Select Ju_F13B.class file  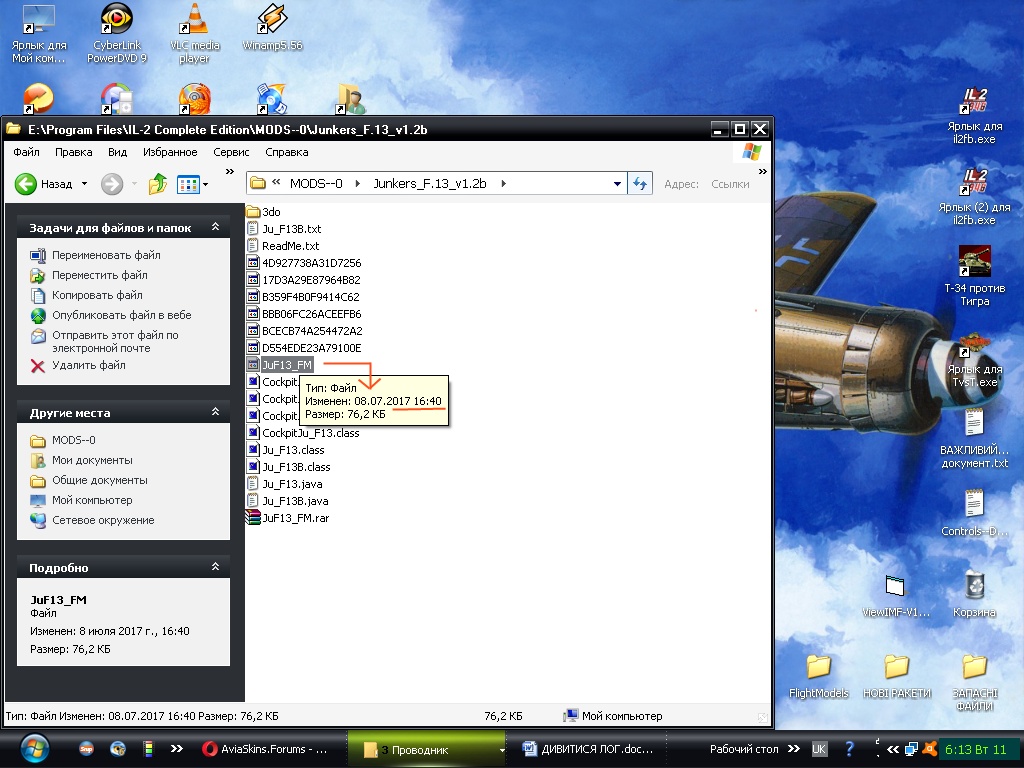(289, 466)
